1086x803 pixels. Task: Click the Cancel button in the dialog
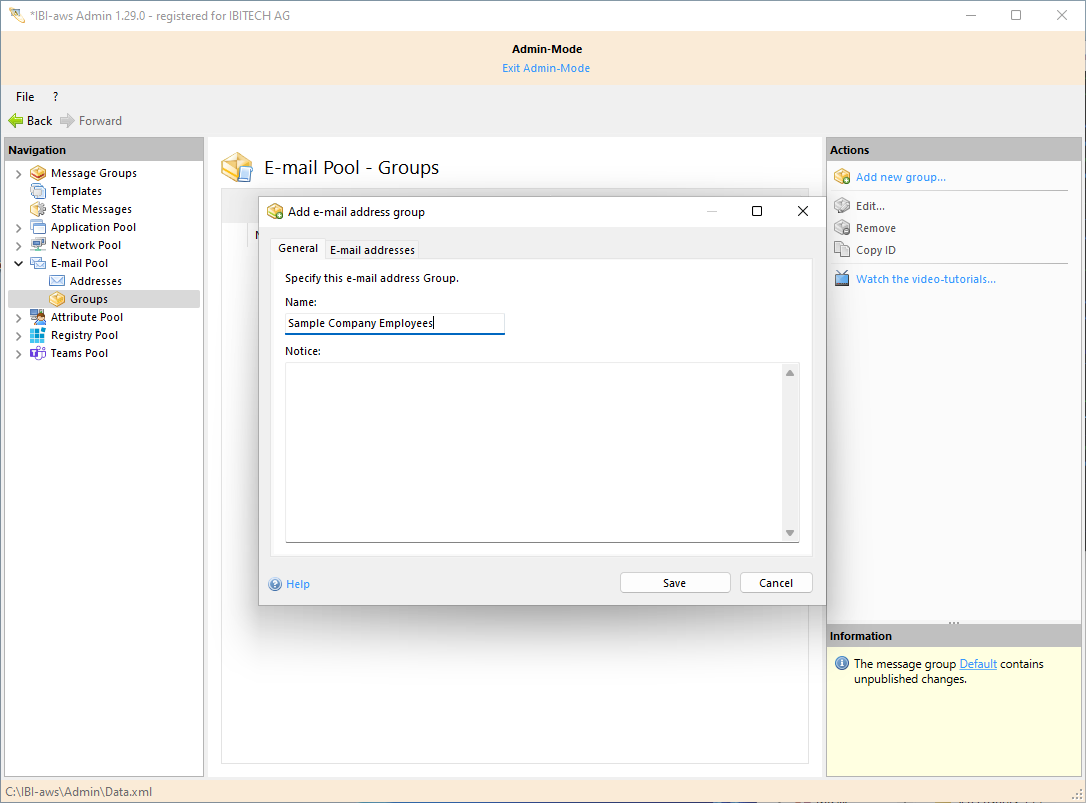(x=776, y=583)
